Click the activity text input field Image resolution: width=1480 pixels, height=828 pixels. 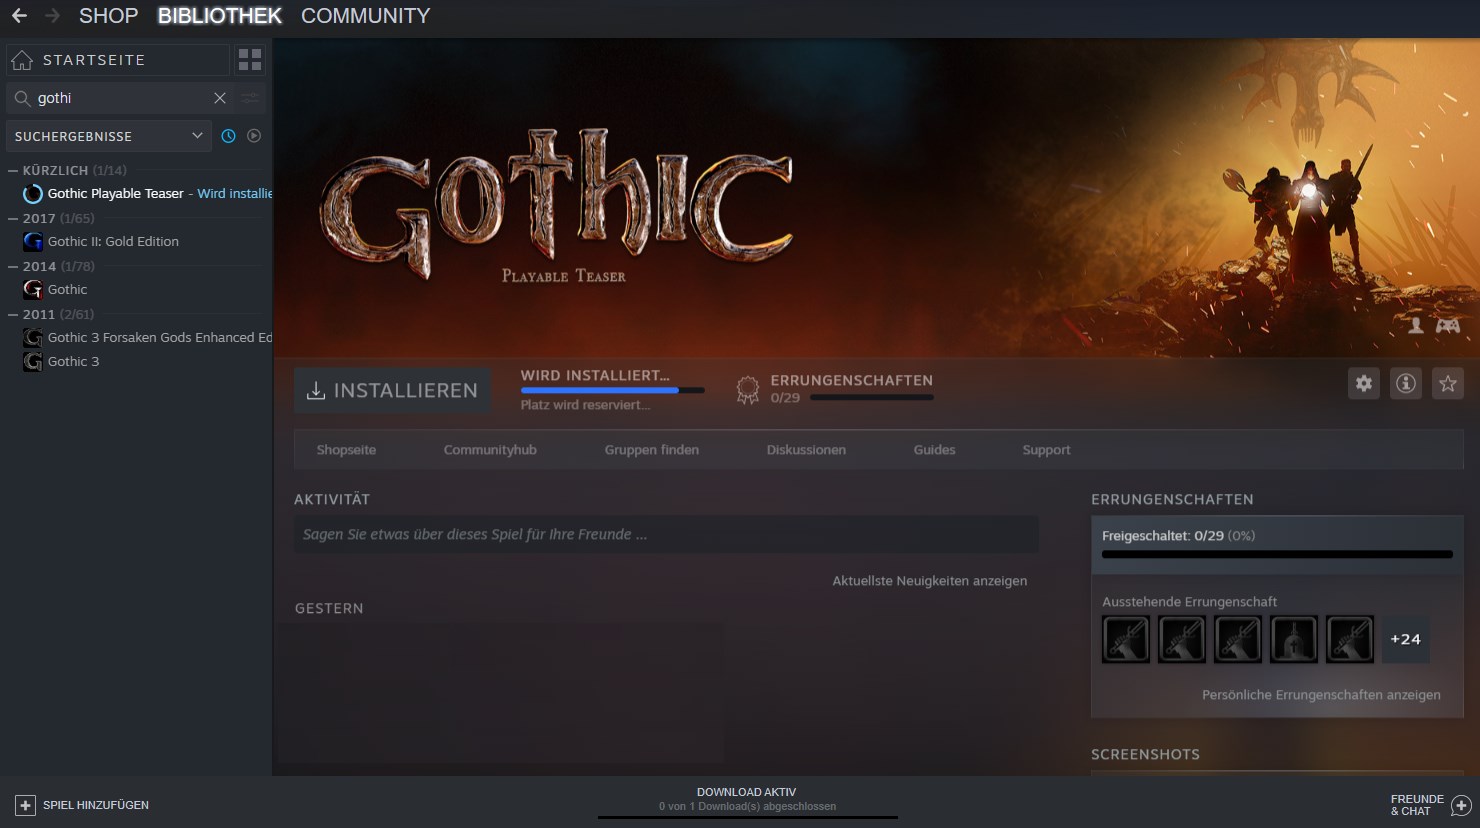point(666,535)
